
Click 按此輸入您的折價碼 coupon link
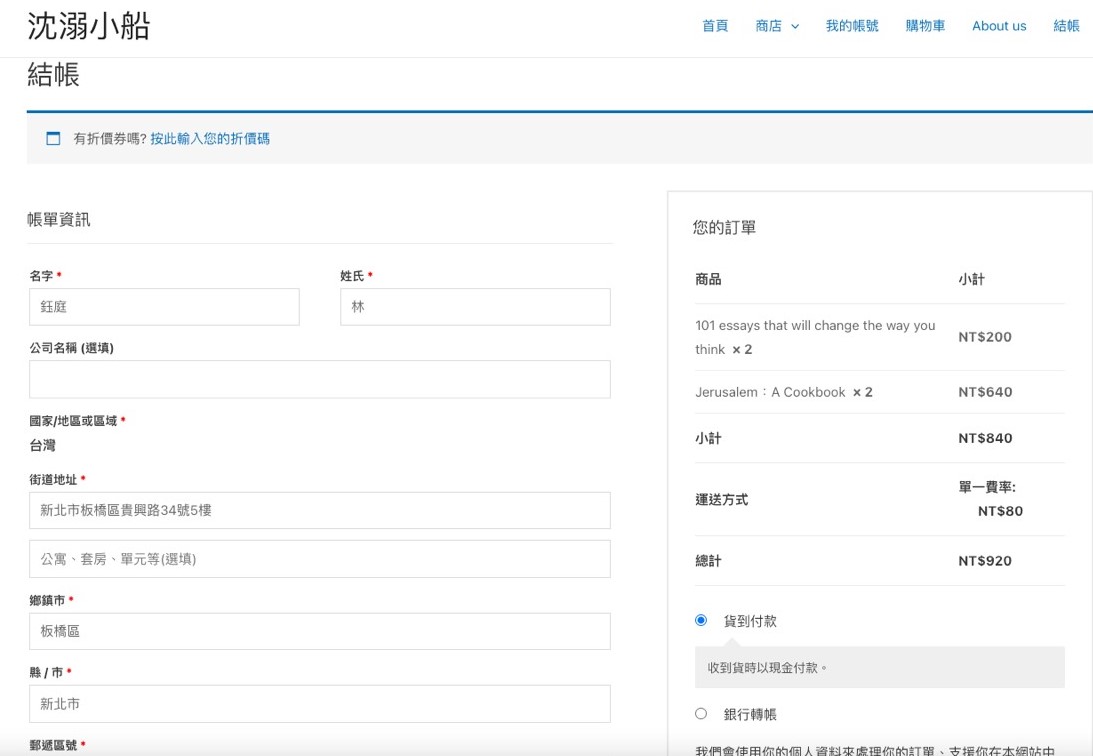click(x=210, y=139)
